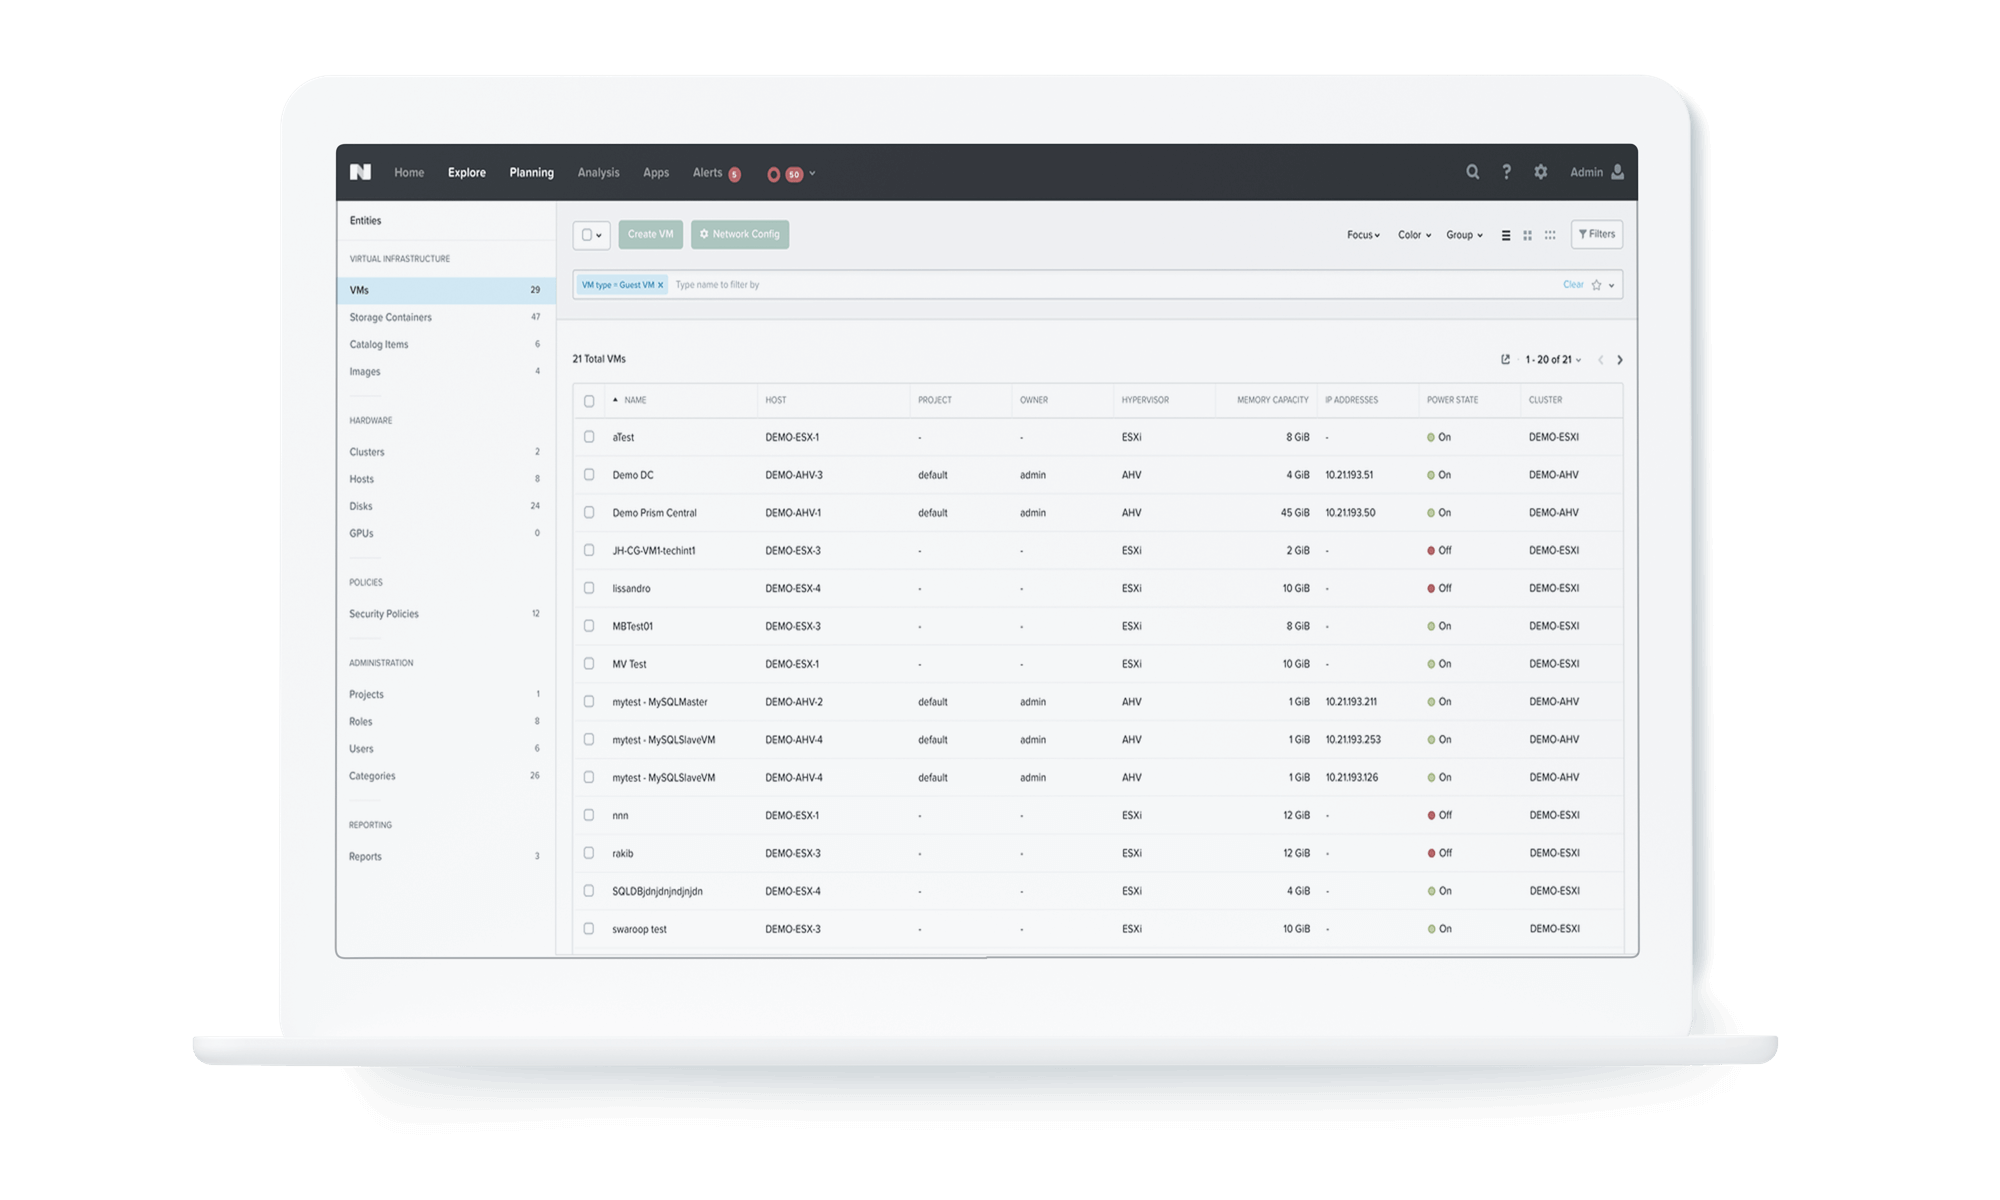Click the name filter text field

coord(1100,285)
